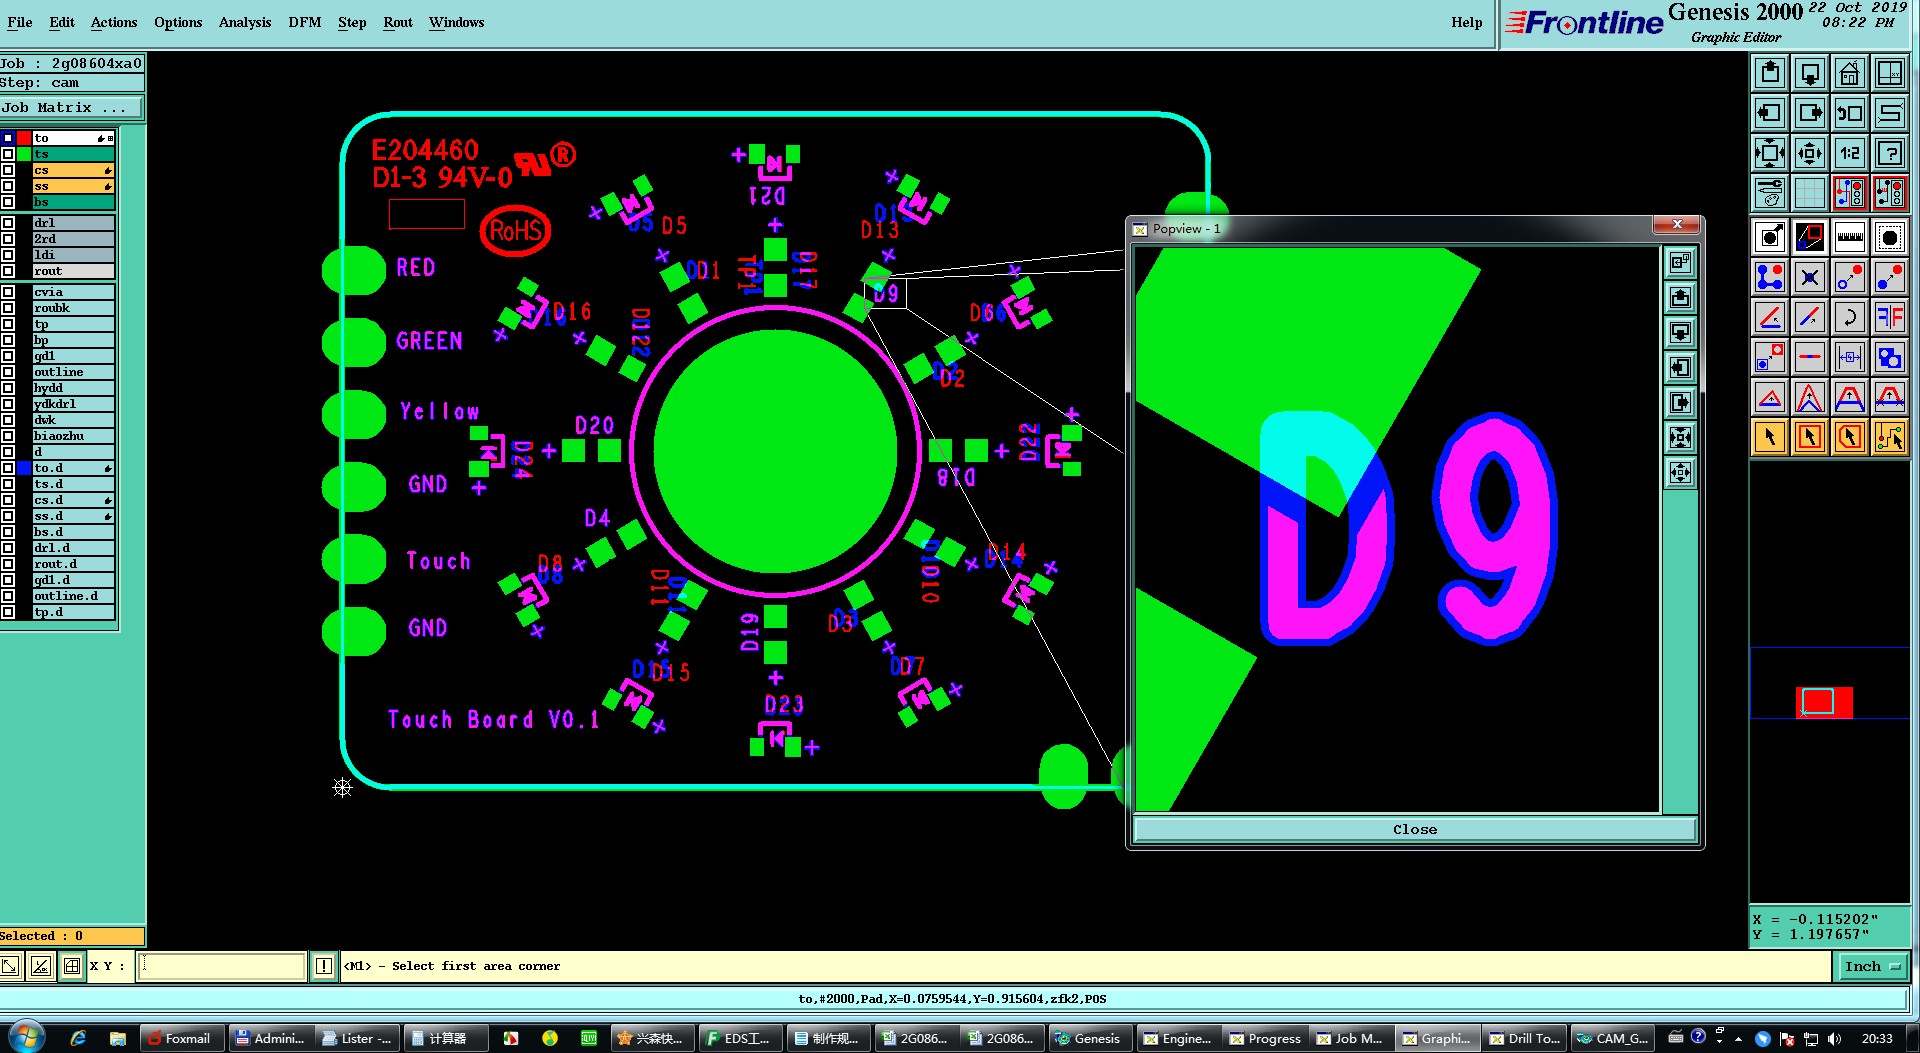Click the X Y coordinate input field
Screen dimensions: 1920x1053
click(221, 966)
